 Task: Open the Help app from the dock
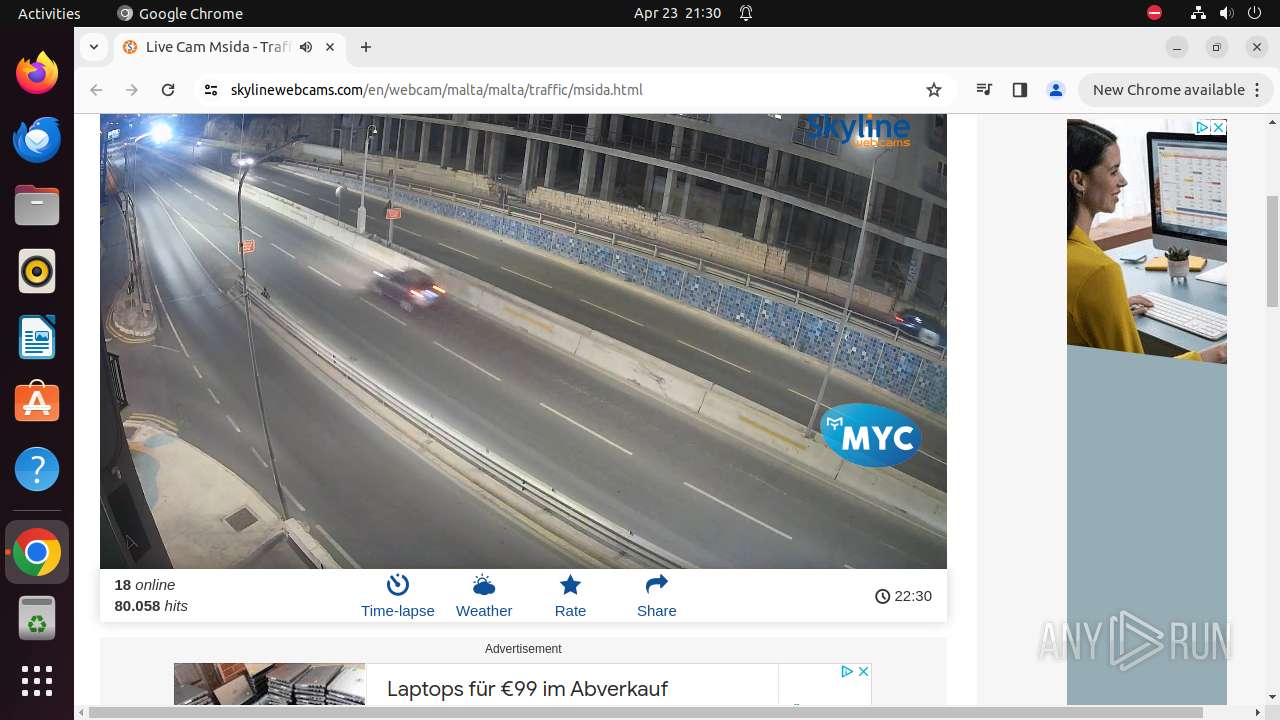(37, 469)
